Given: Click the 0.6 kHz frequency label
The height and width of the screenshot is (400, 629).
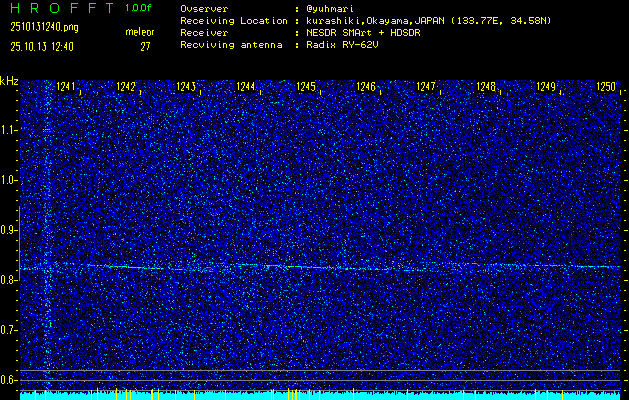Looking at the screenshot, I should [x=9, y=380].
